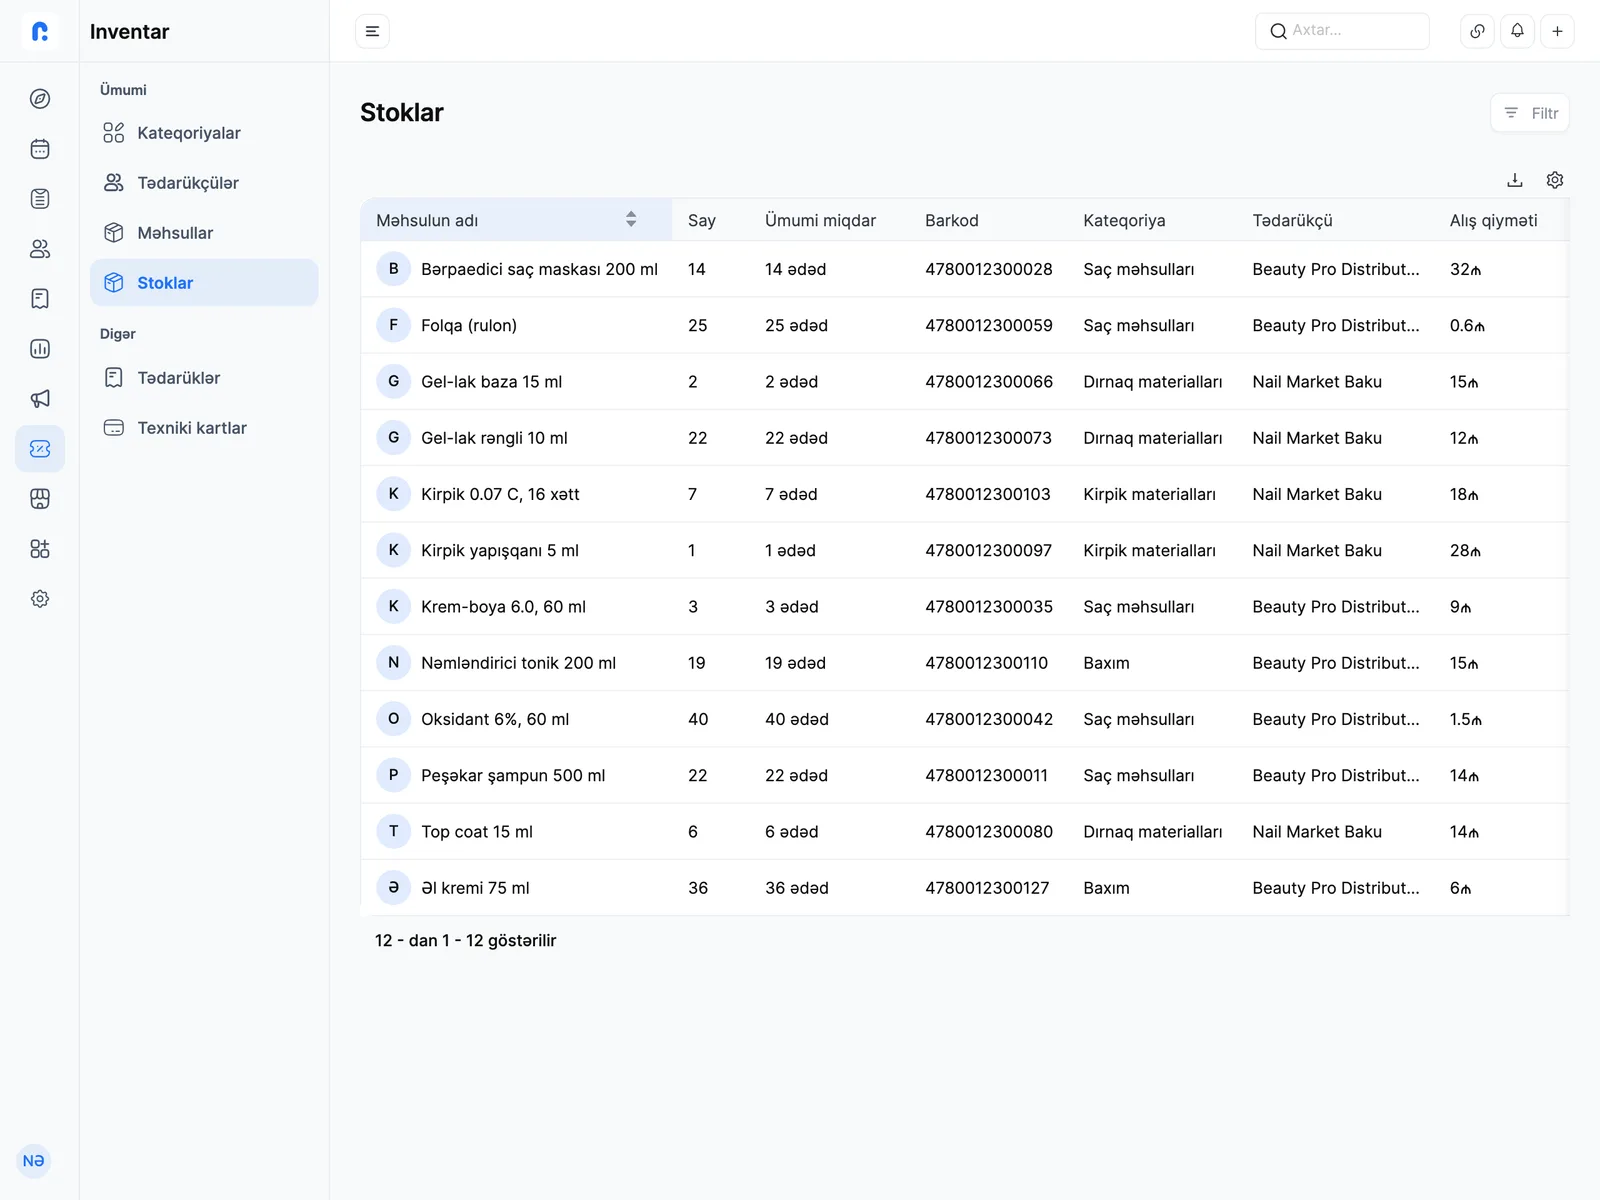Viewport: 1600px width, 1200px height.
Task: Click the Filtr button
Action: tap(1530, 113)
